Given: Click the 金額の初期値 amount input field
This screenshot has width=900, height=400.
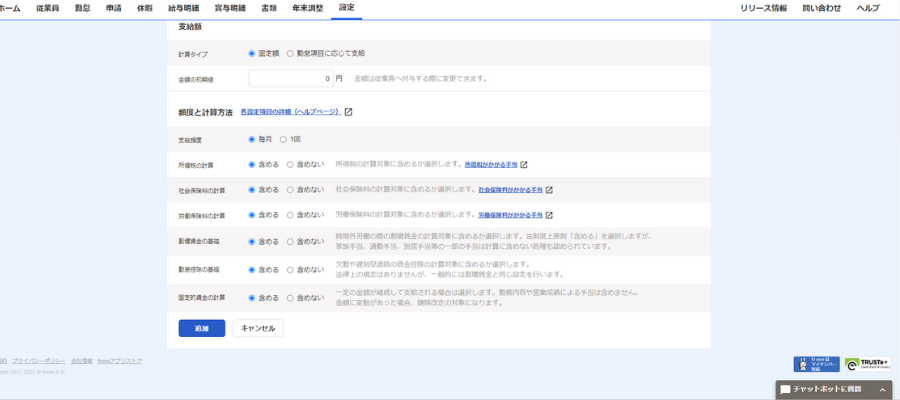Looking at the screenshot, I should coord(290,78).
